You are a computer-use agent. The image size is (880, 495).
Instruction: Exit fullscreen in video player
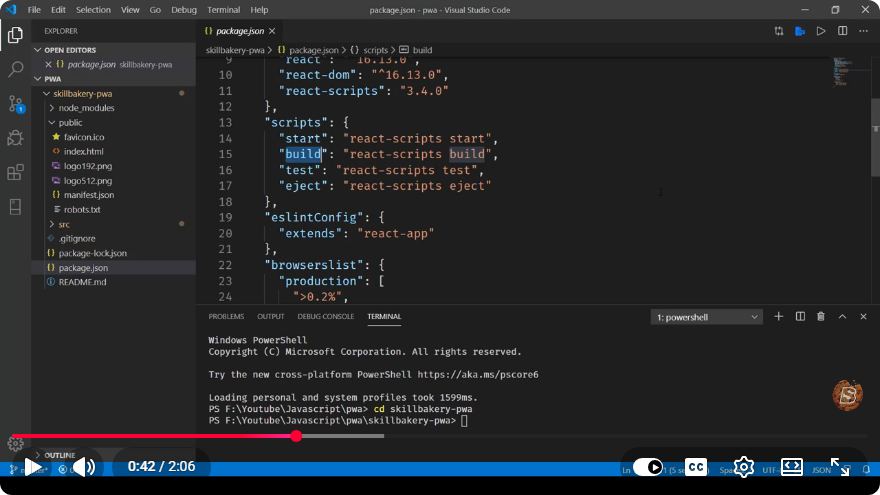coord(840,467)
